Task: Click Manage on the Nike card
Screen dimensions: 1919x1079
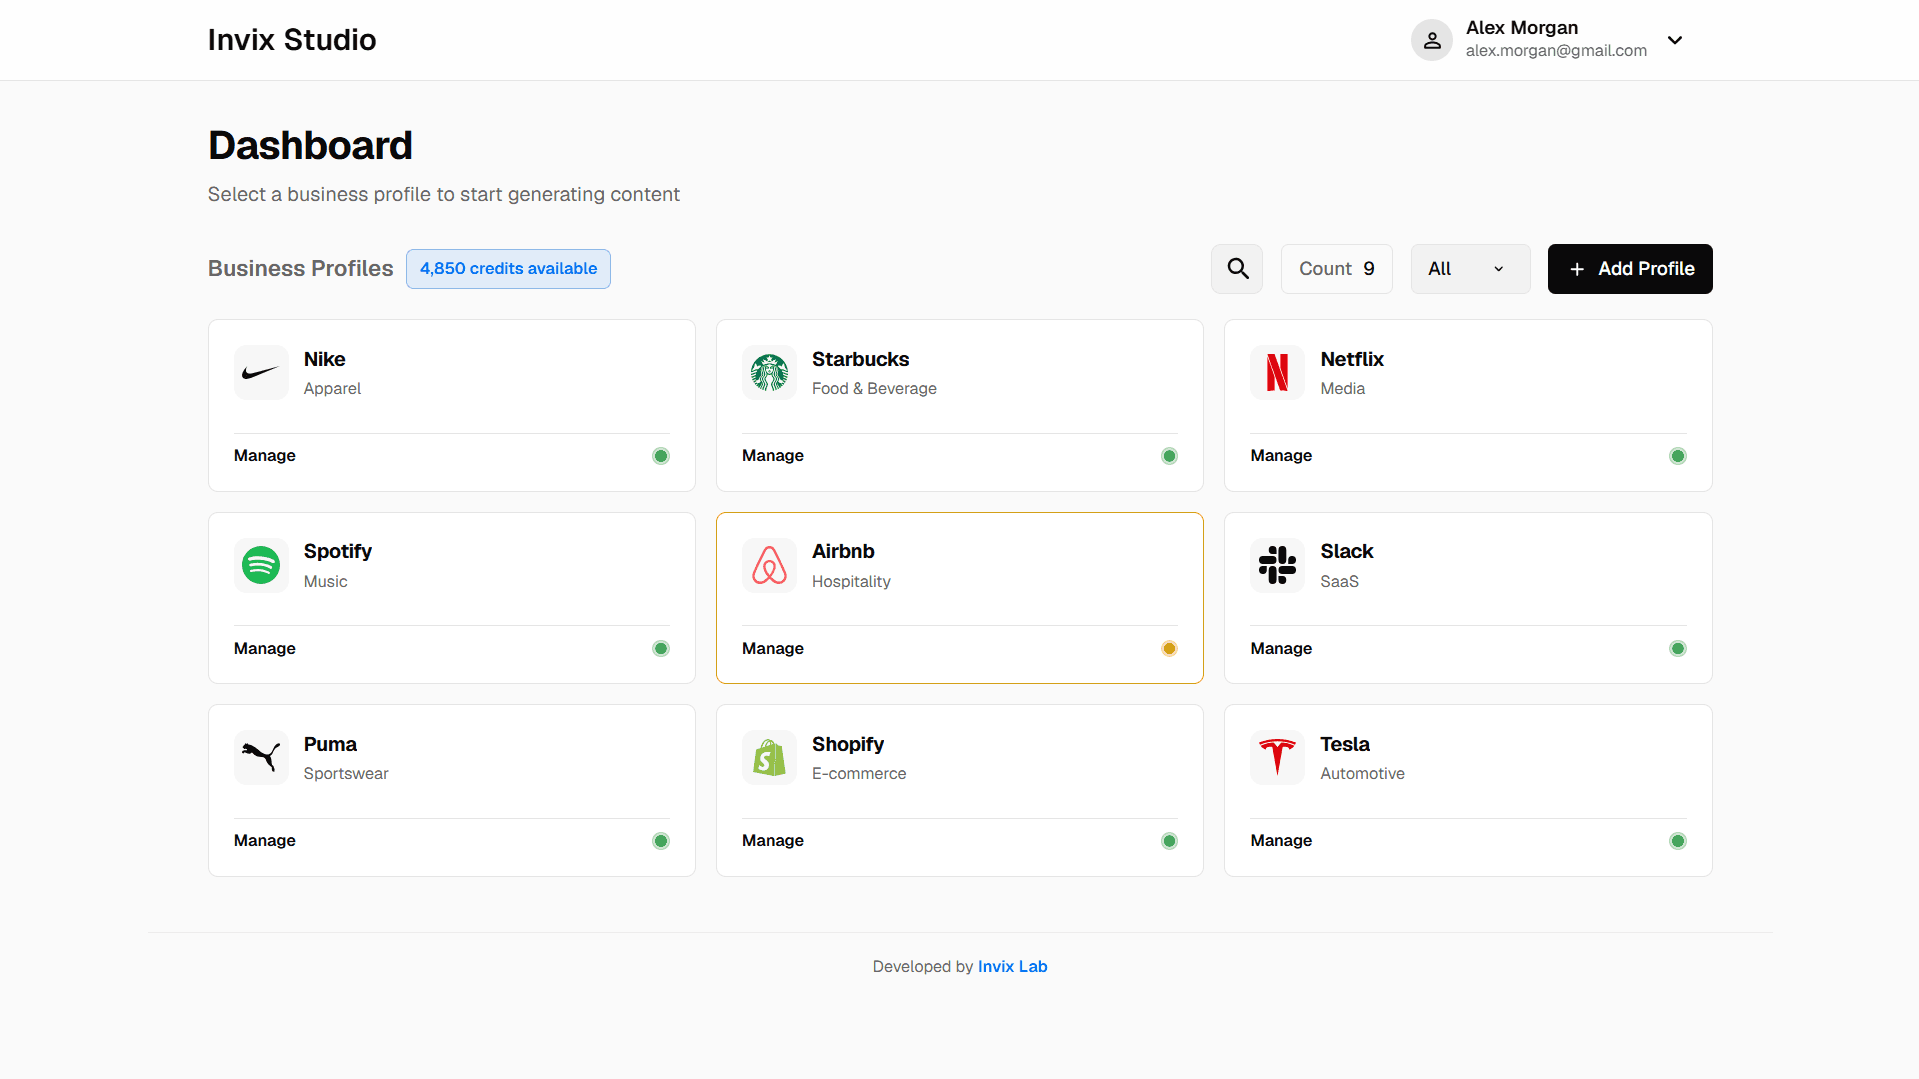Action: [265, 456]
